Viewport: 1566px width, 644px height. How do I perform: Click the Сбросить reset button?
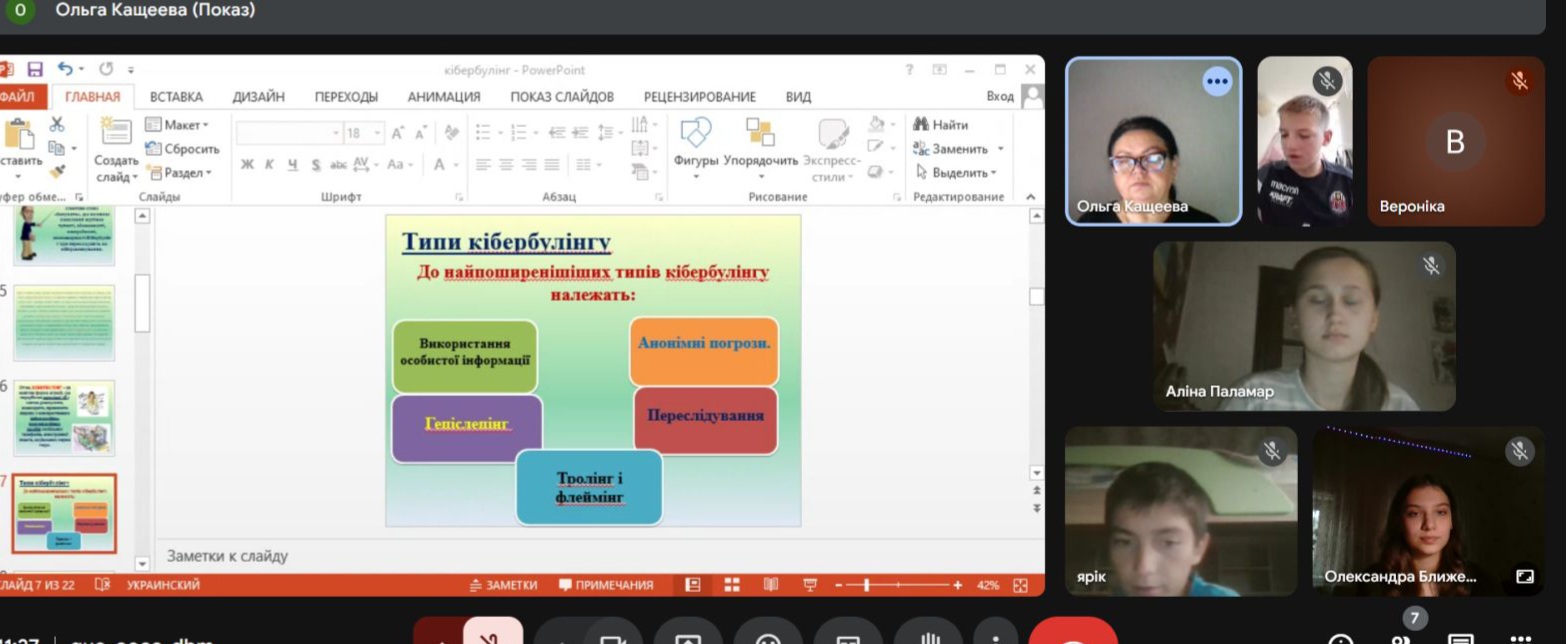coord(182,148)
